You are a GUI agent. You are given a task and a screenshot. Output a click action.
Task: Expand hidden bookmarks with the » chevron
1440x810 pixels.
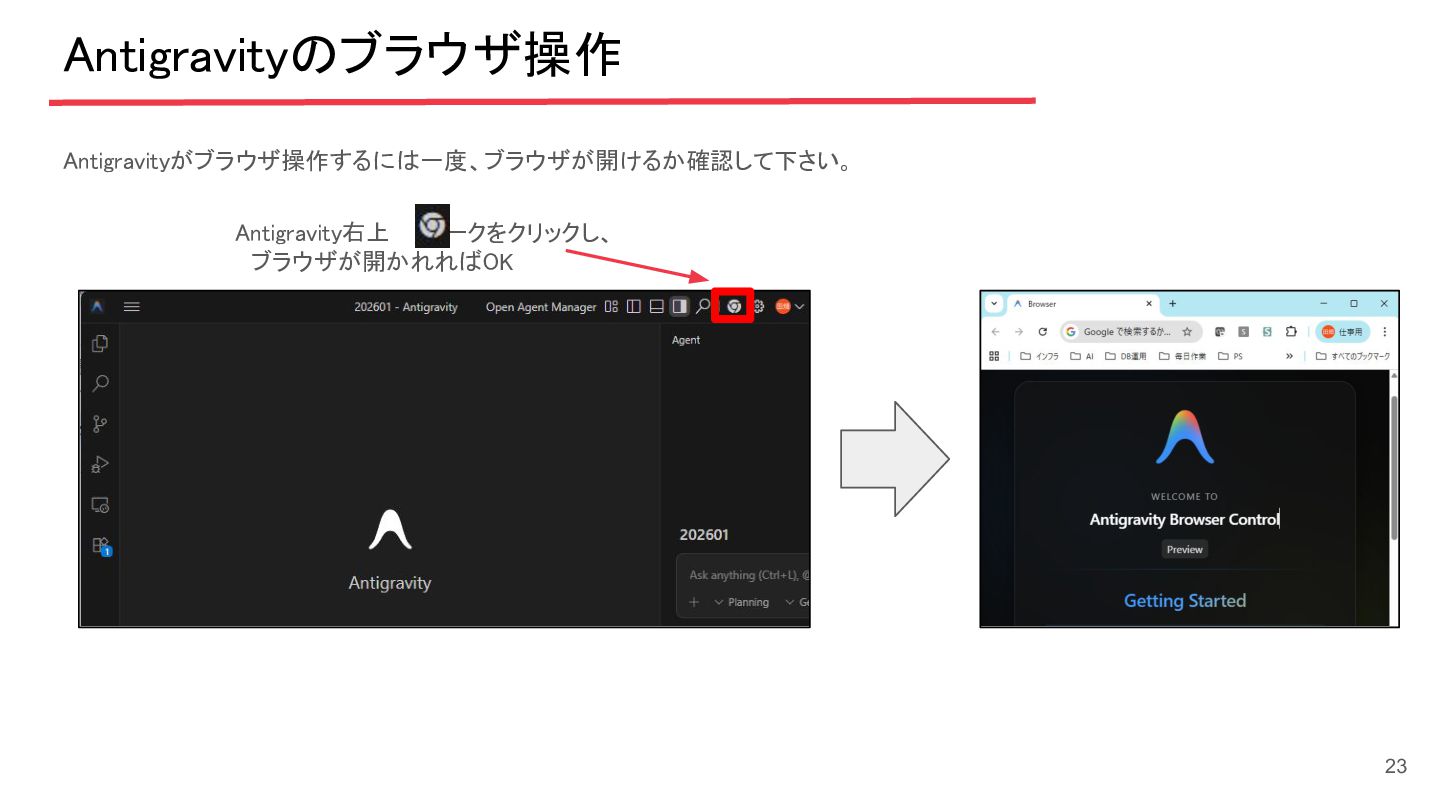pos(1290,356)
